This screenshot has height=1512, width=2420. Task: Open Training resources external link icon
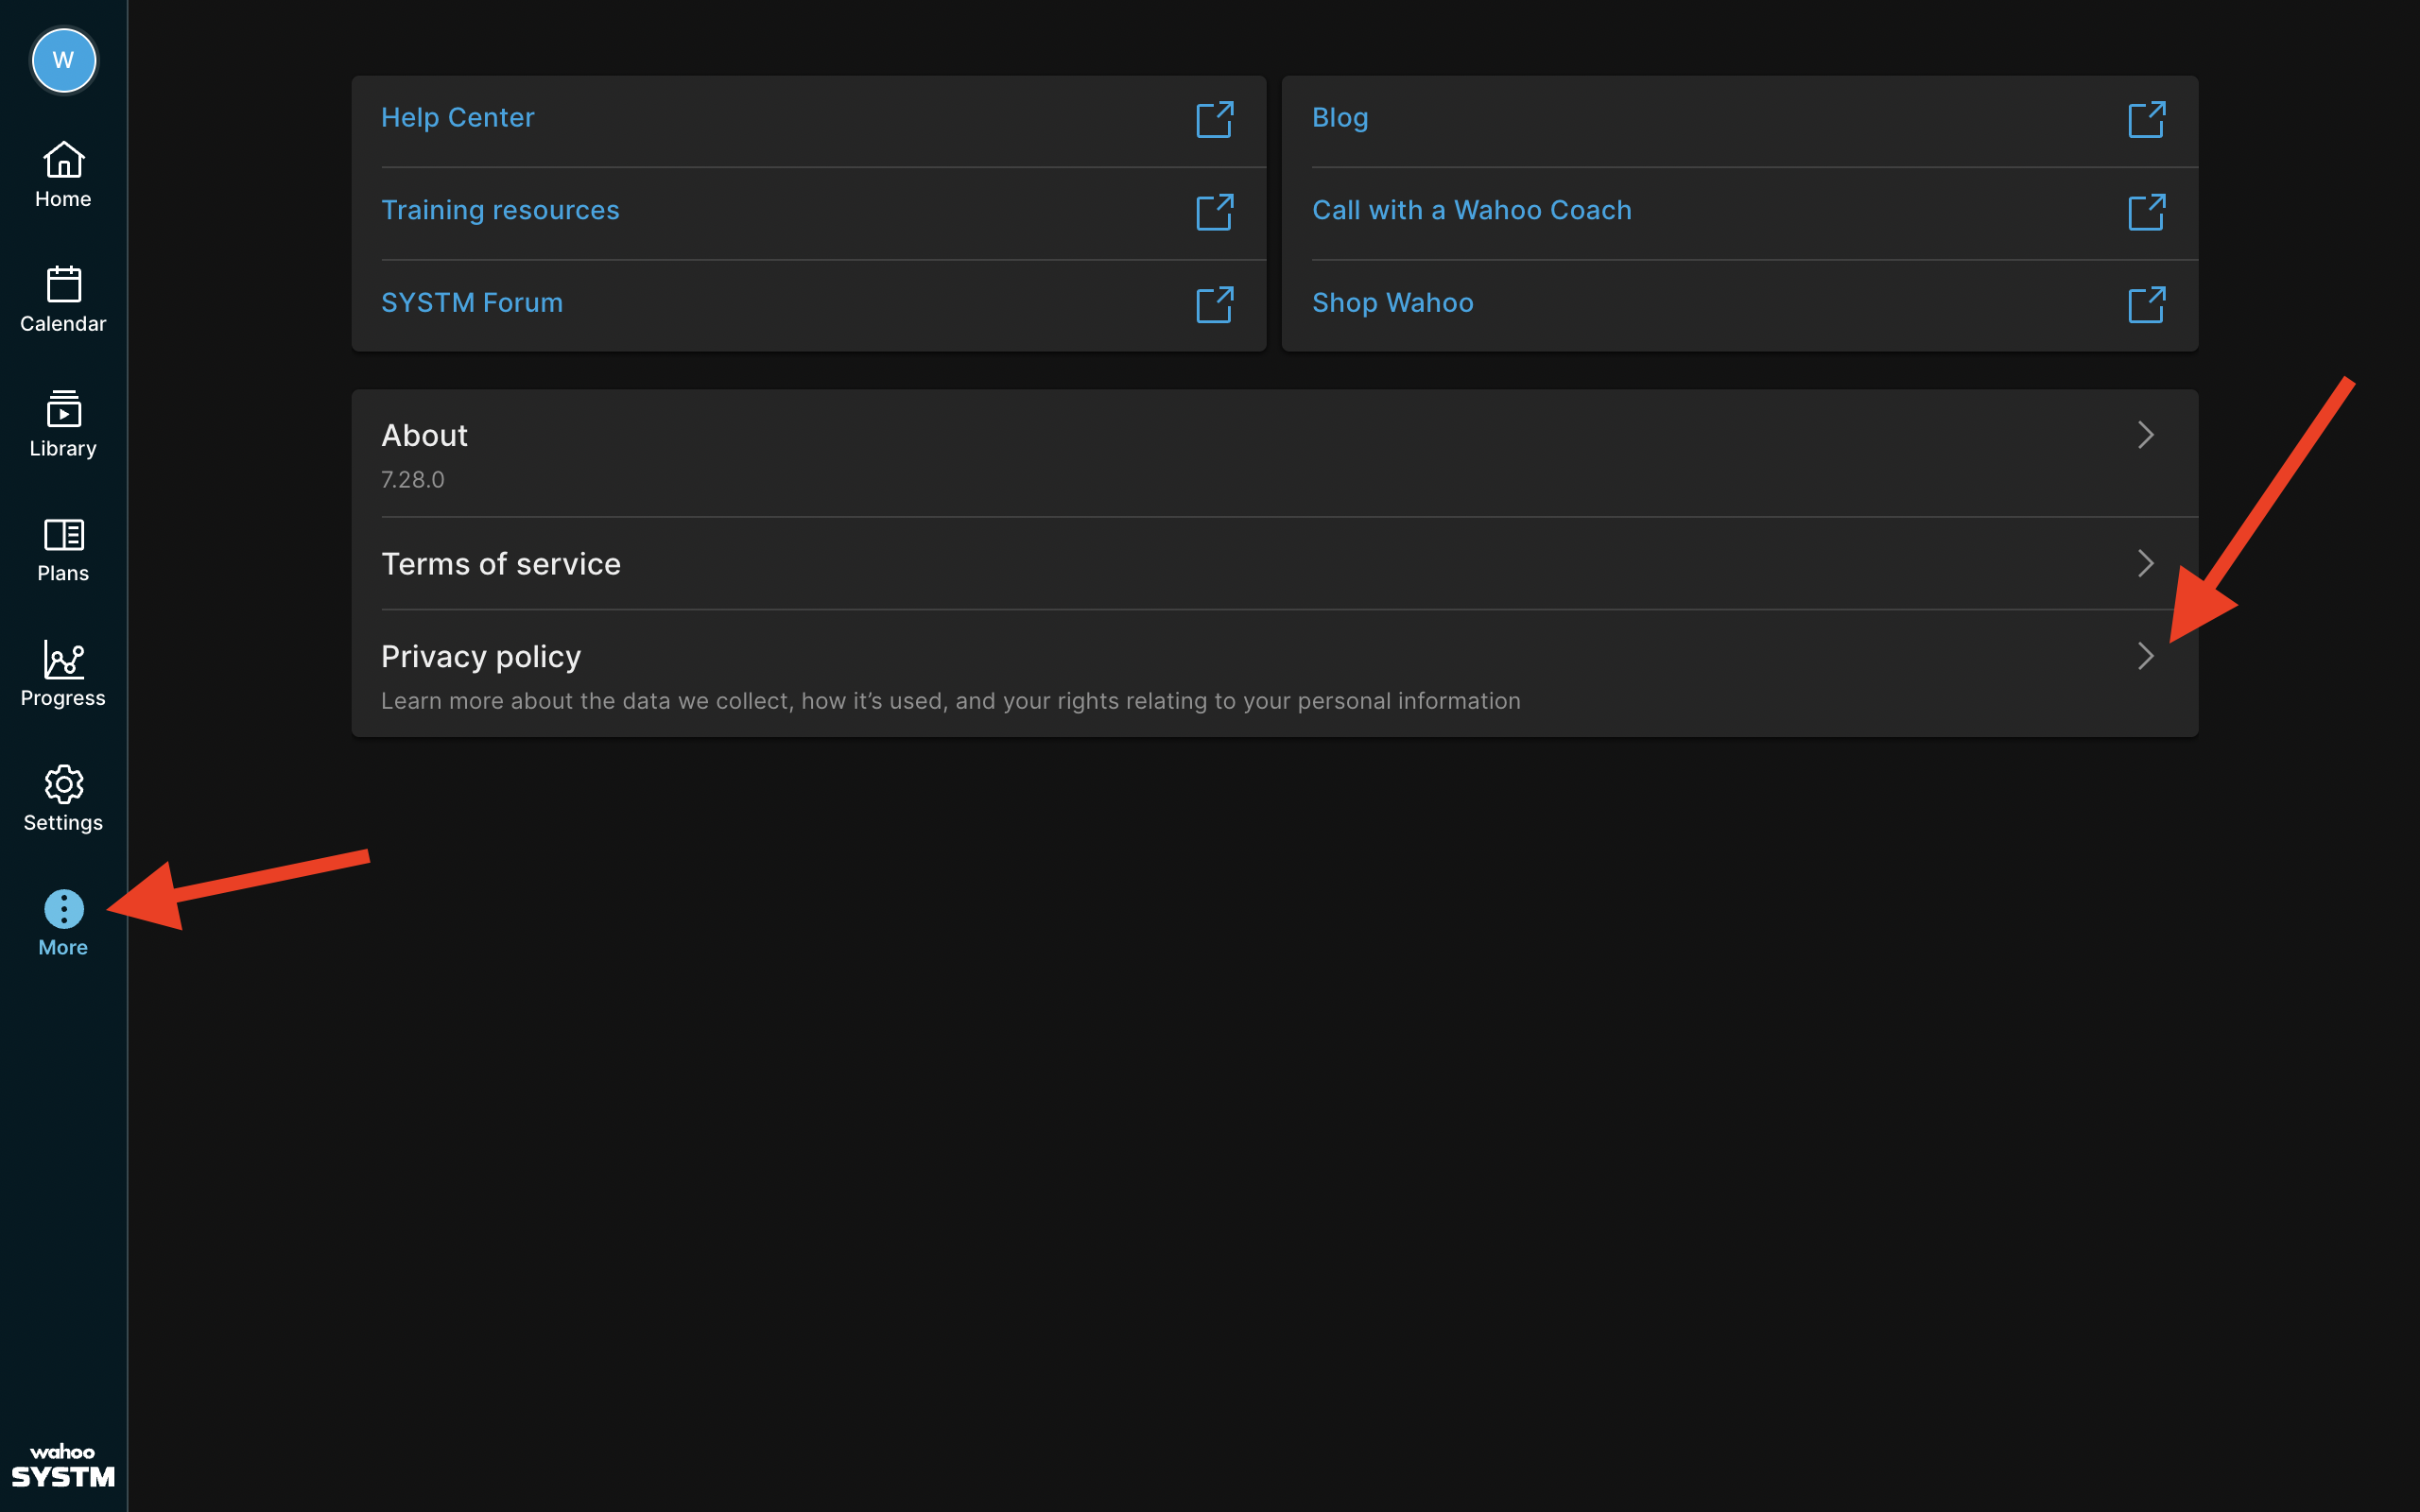click(x=1215, y=212)
